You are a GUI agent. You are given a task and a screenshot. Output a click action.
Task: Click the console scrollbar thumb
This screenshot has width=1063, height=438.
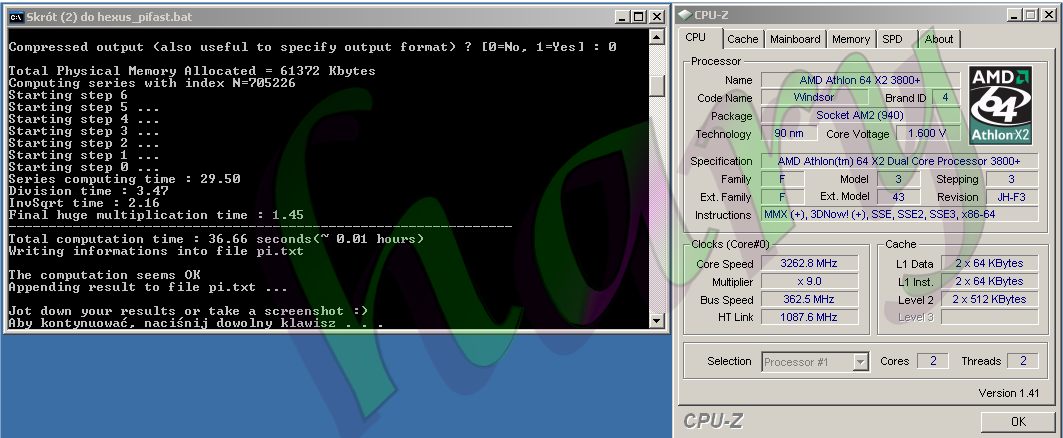[657, 85]
